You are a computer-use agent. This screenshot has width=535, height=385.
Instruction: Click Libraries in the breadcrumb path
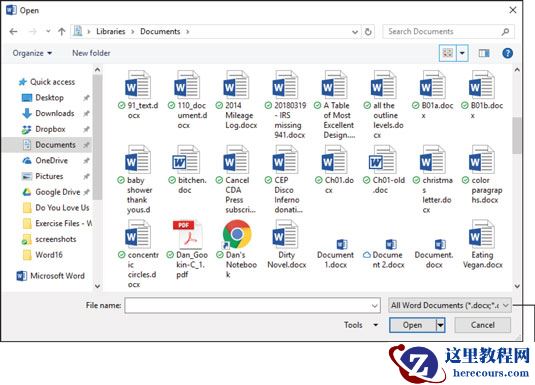pyautogui.click(x=111, y=31)
